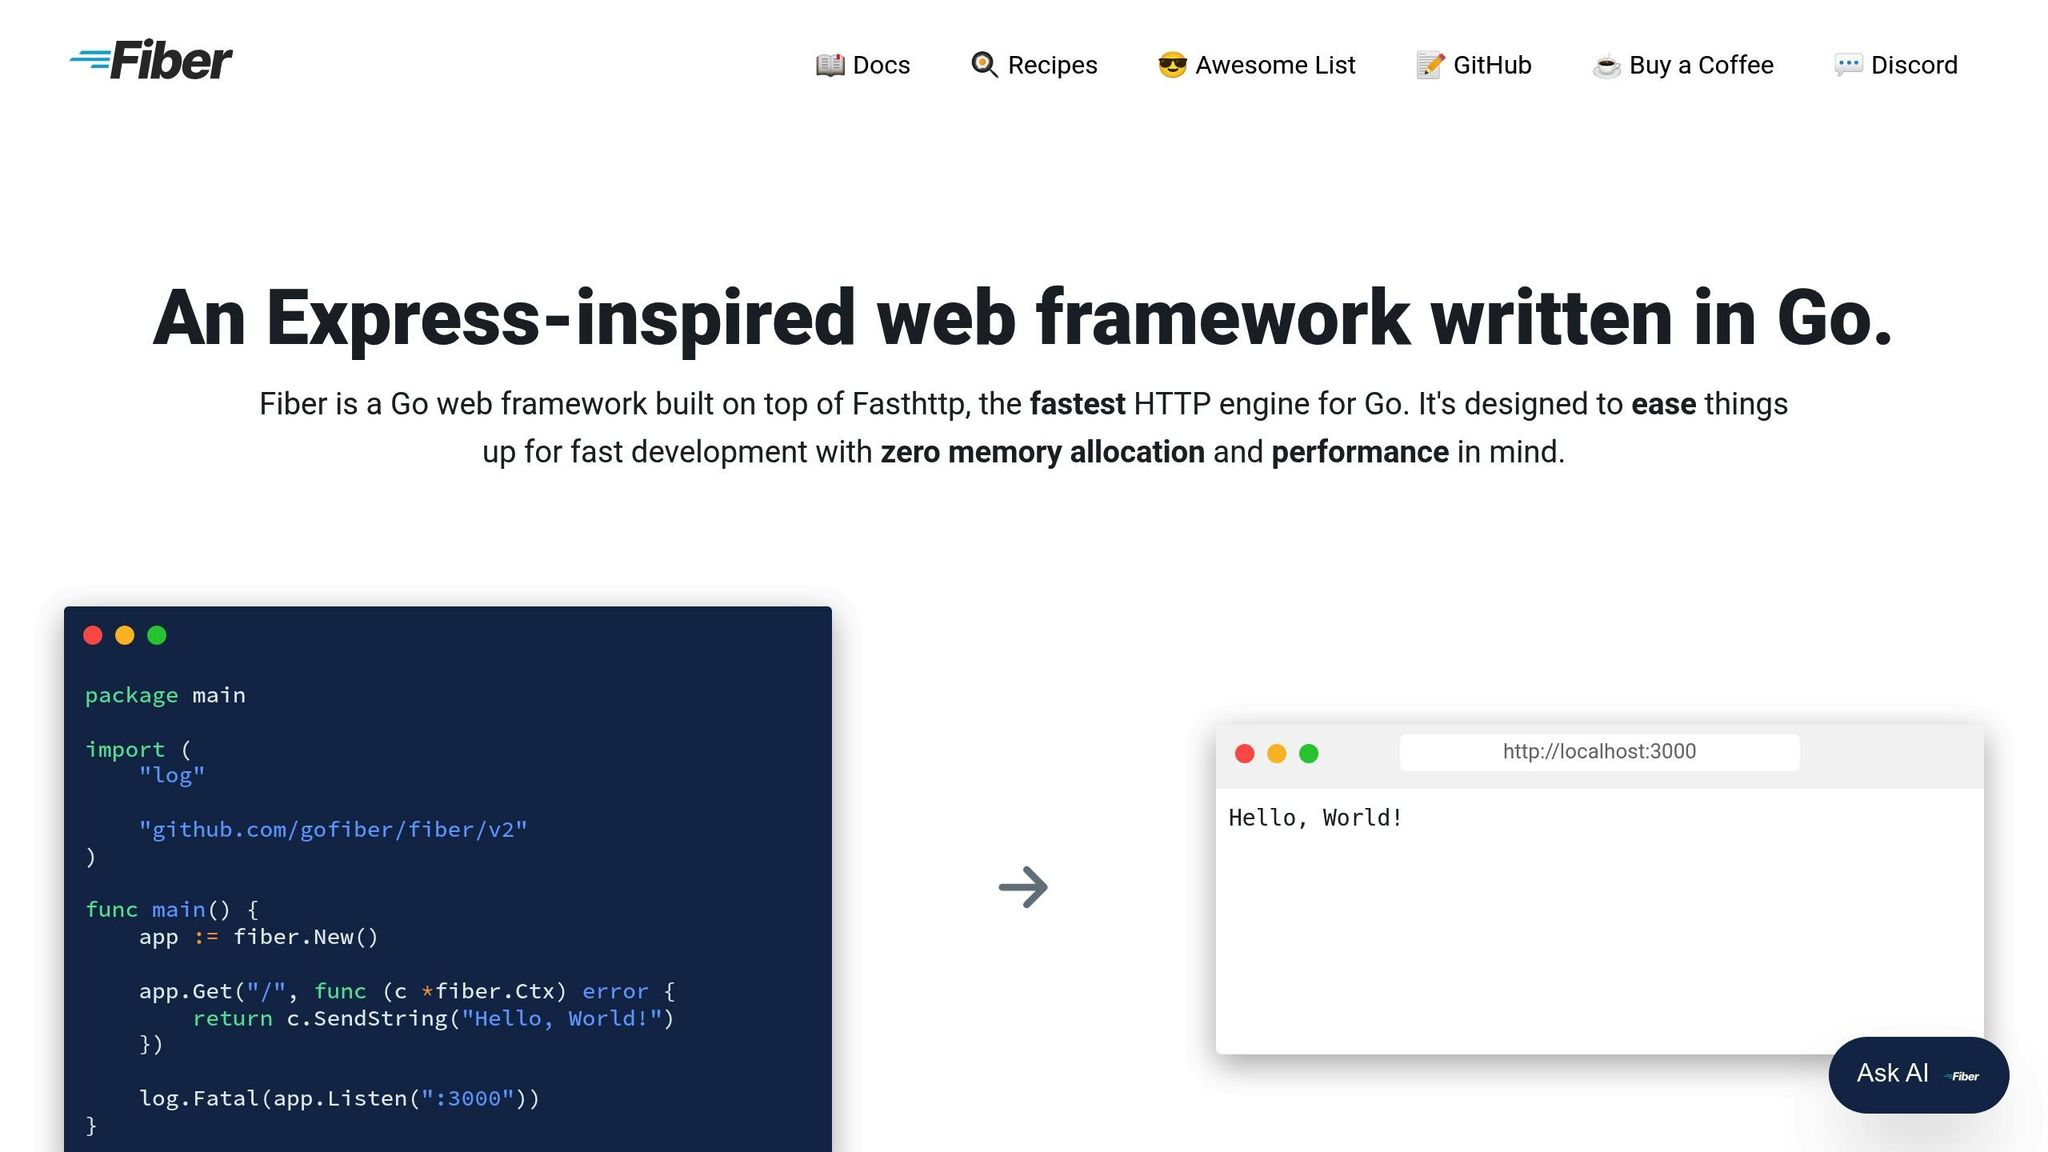Click the app.Get("/", func...) code line
The image size is (2048, 1152).
click(407, 991)
